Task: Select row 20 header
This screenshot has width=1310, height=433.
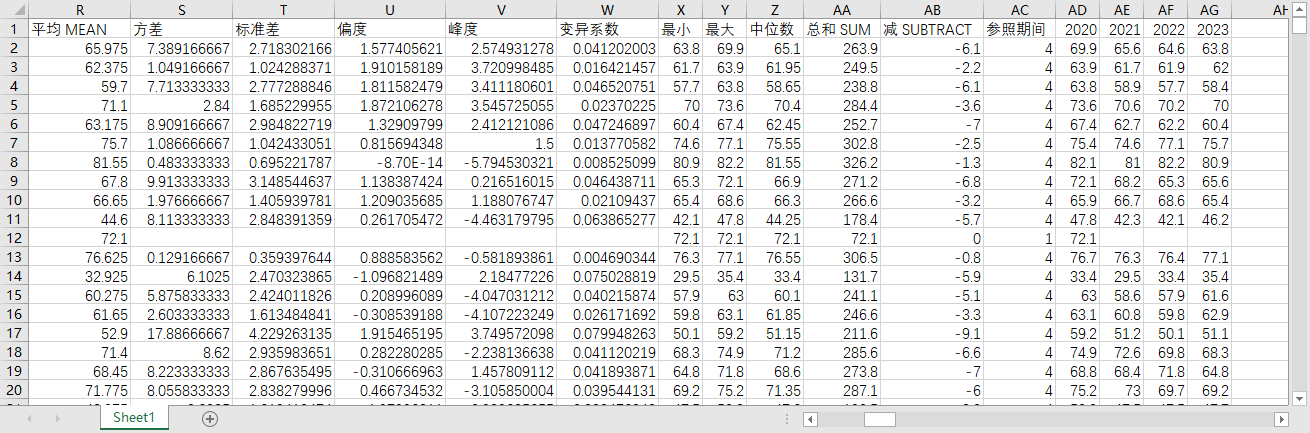Action: click(14, 390)
